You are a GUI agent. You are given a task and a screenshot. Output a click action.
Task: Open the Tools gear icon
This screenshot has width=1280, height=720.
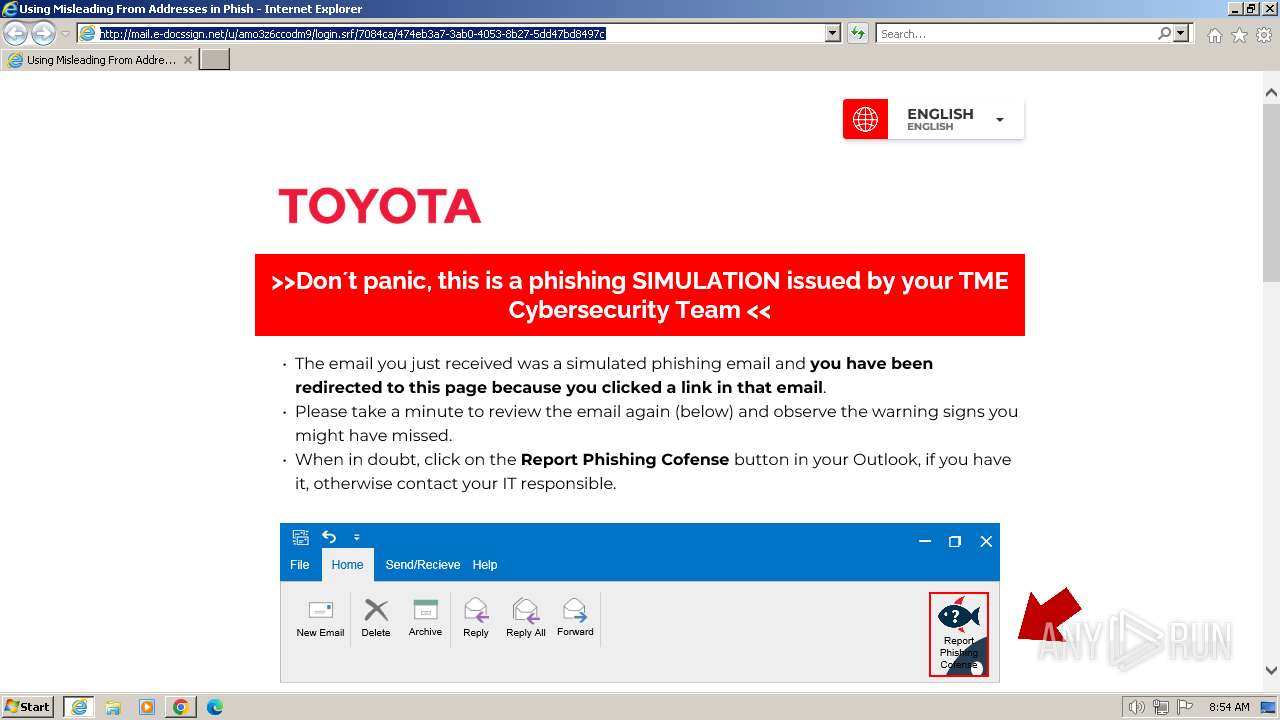click(x=1264, y=35)
